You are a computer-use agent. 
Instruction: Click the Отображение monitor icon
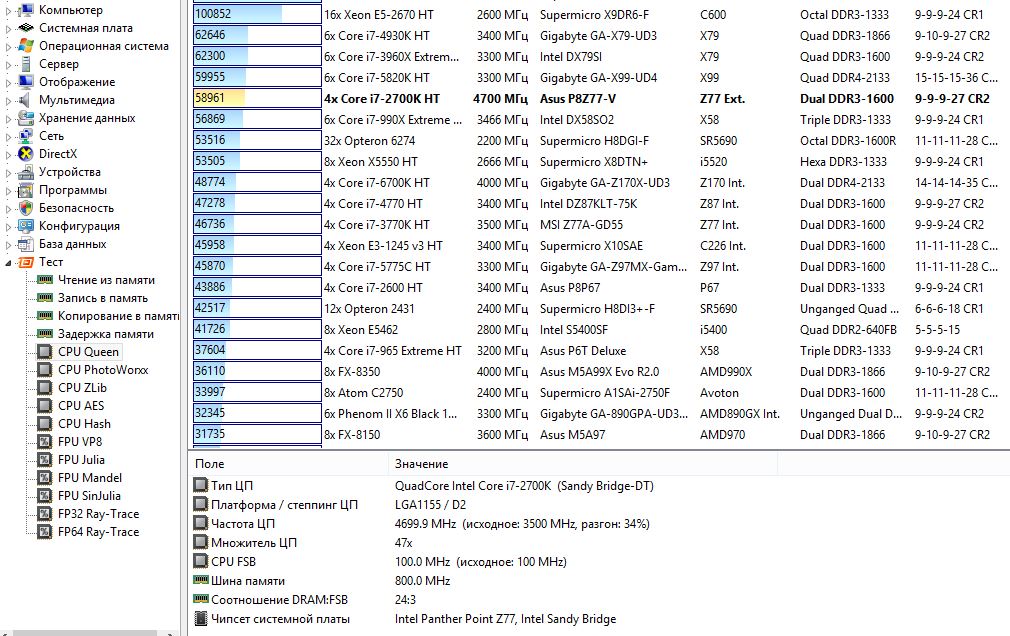pos(26,82)
